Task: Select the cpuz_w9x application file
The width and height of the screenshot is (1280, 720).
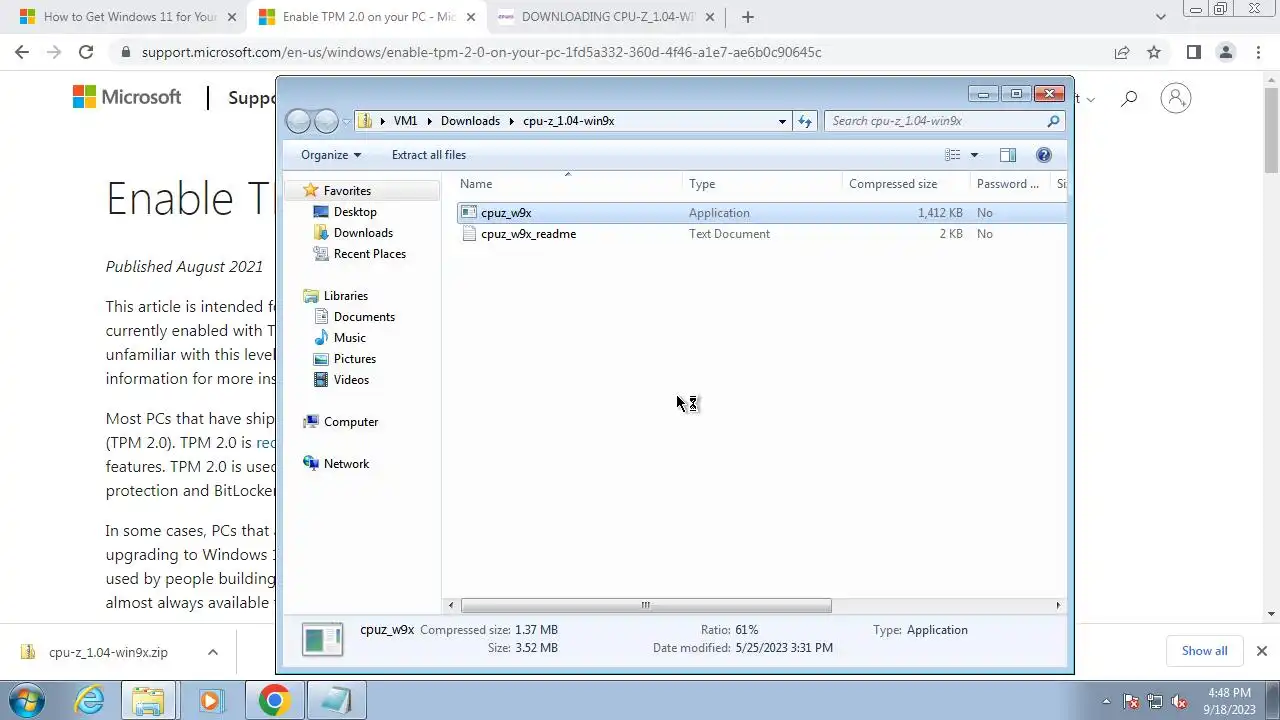Action: point(506,213)
